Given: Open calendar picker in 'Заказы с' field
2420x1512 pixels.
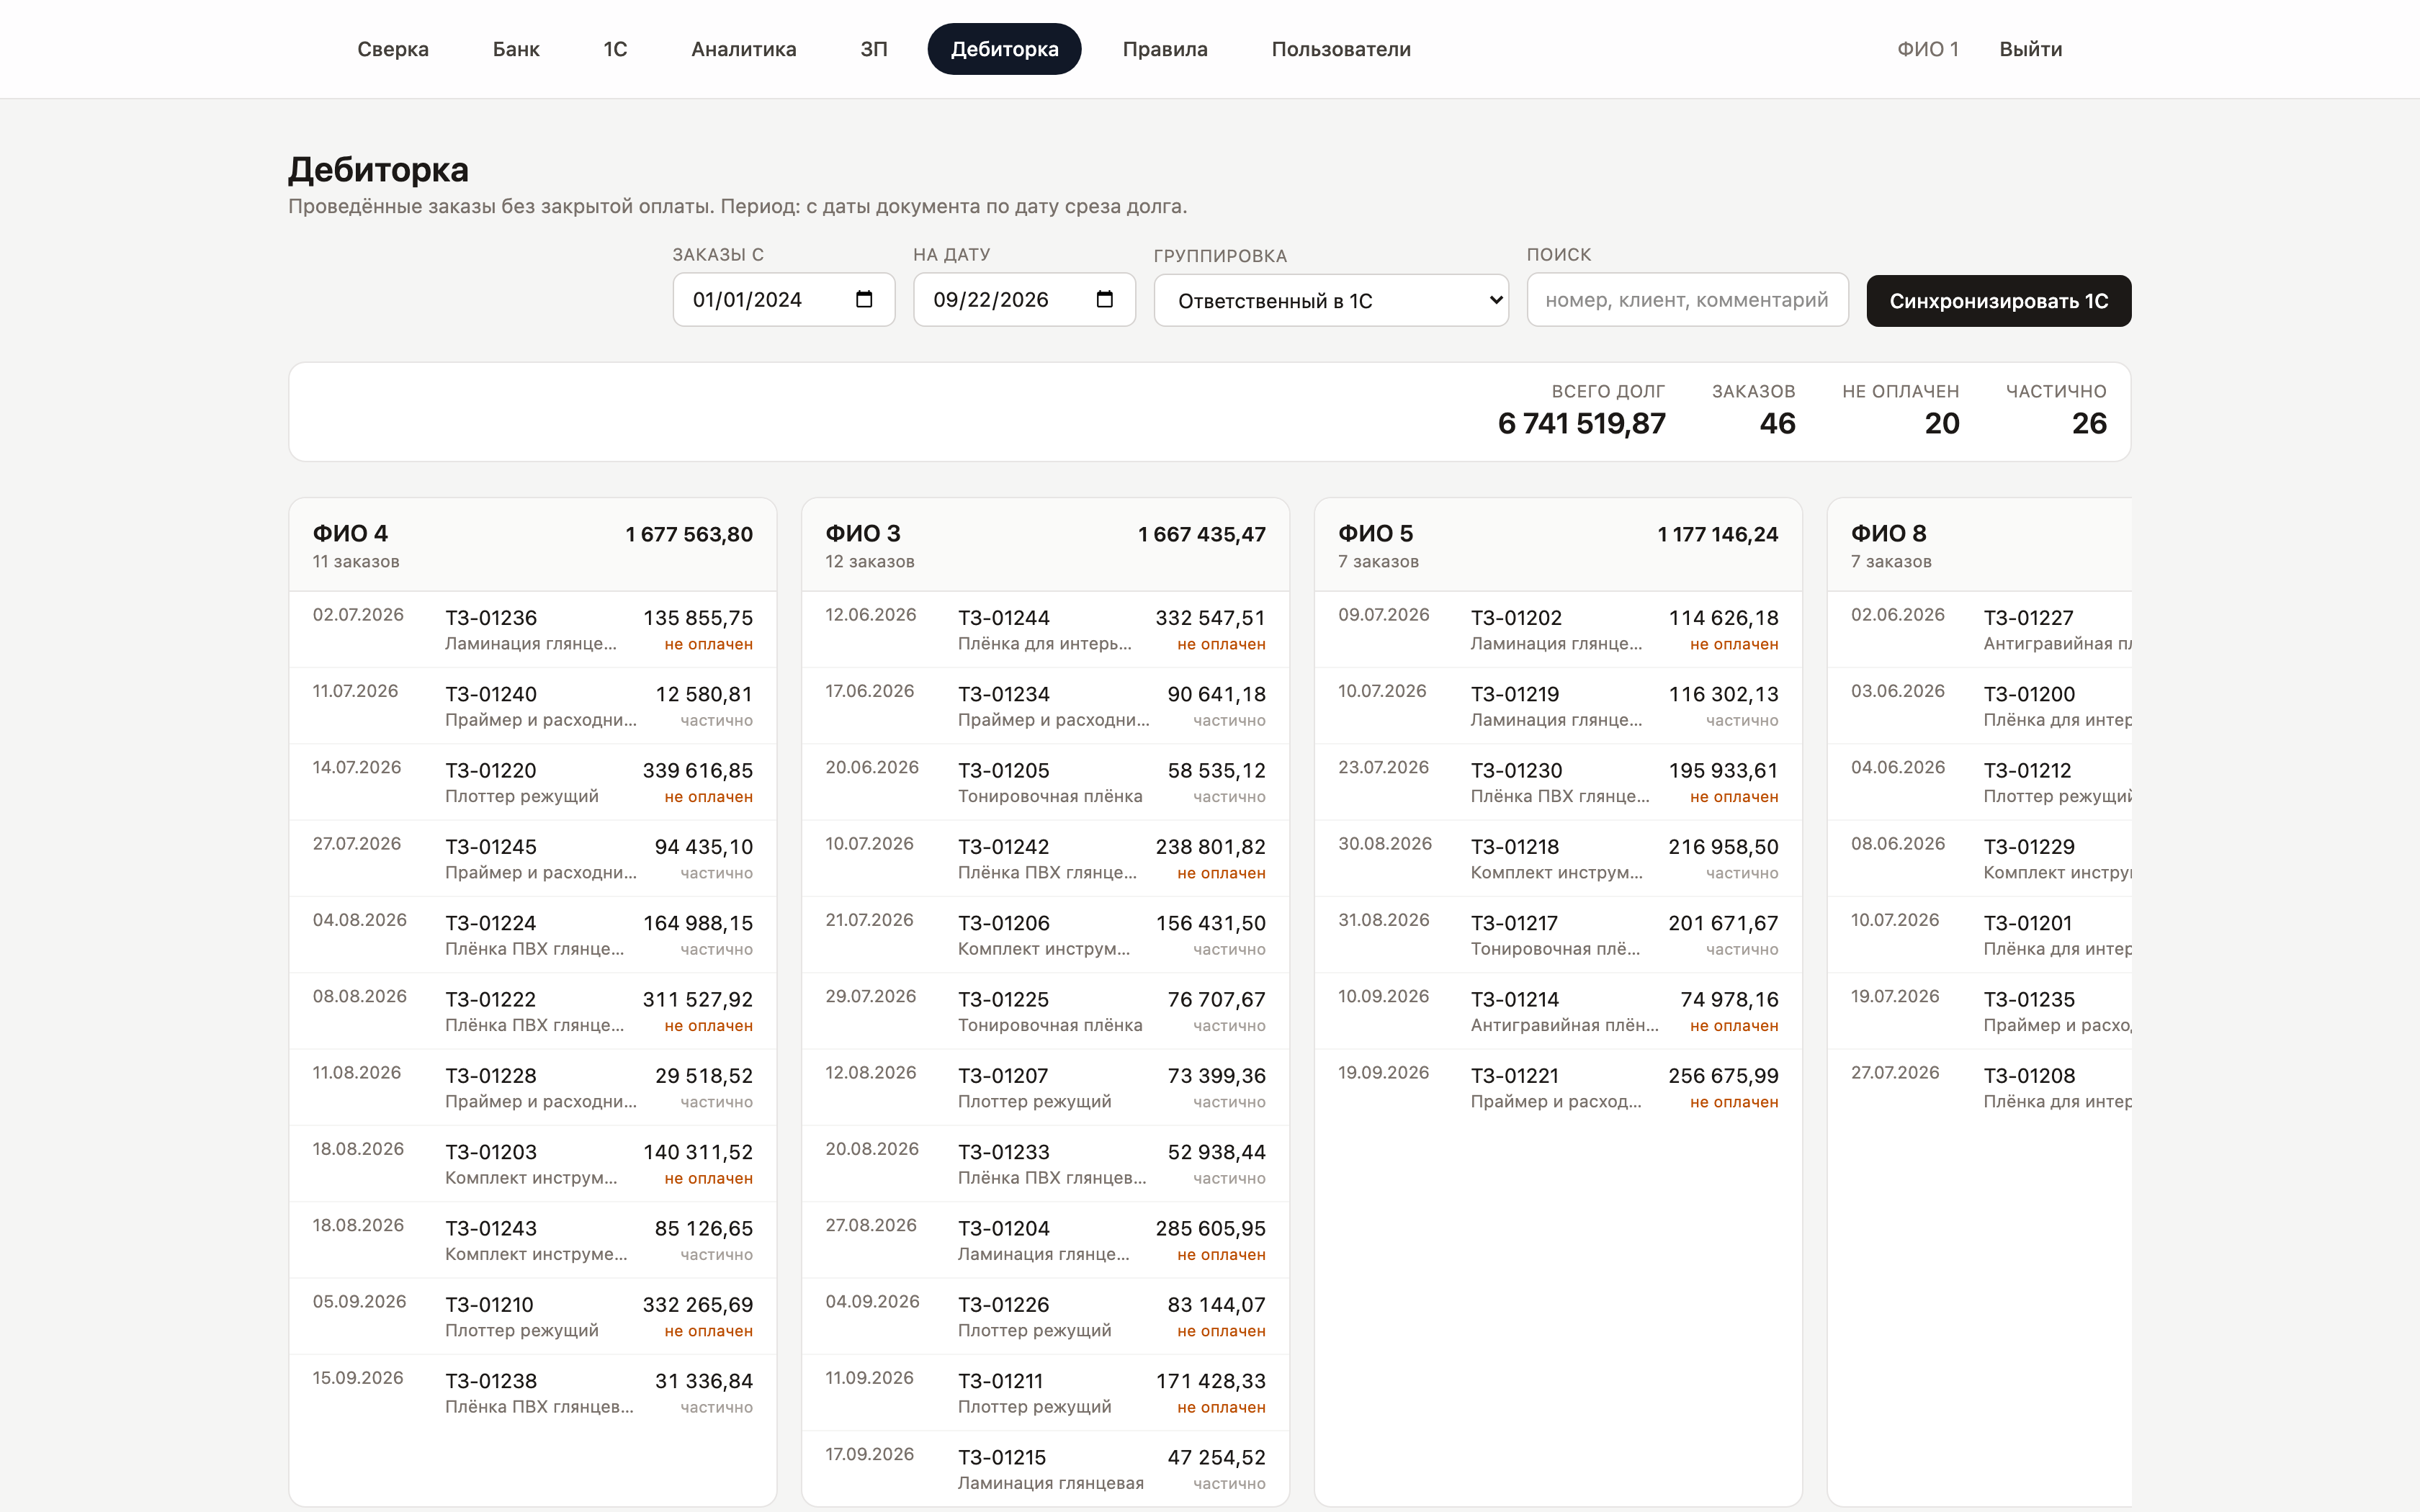Looking at the screenshot, I should click(864, 299).
